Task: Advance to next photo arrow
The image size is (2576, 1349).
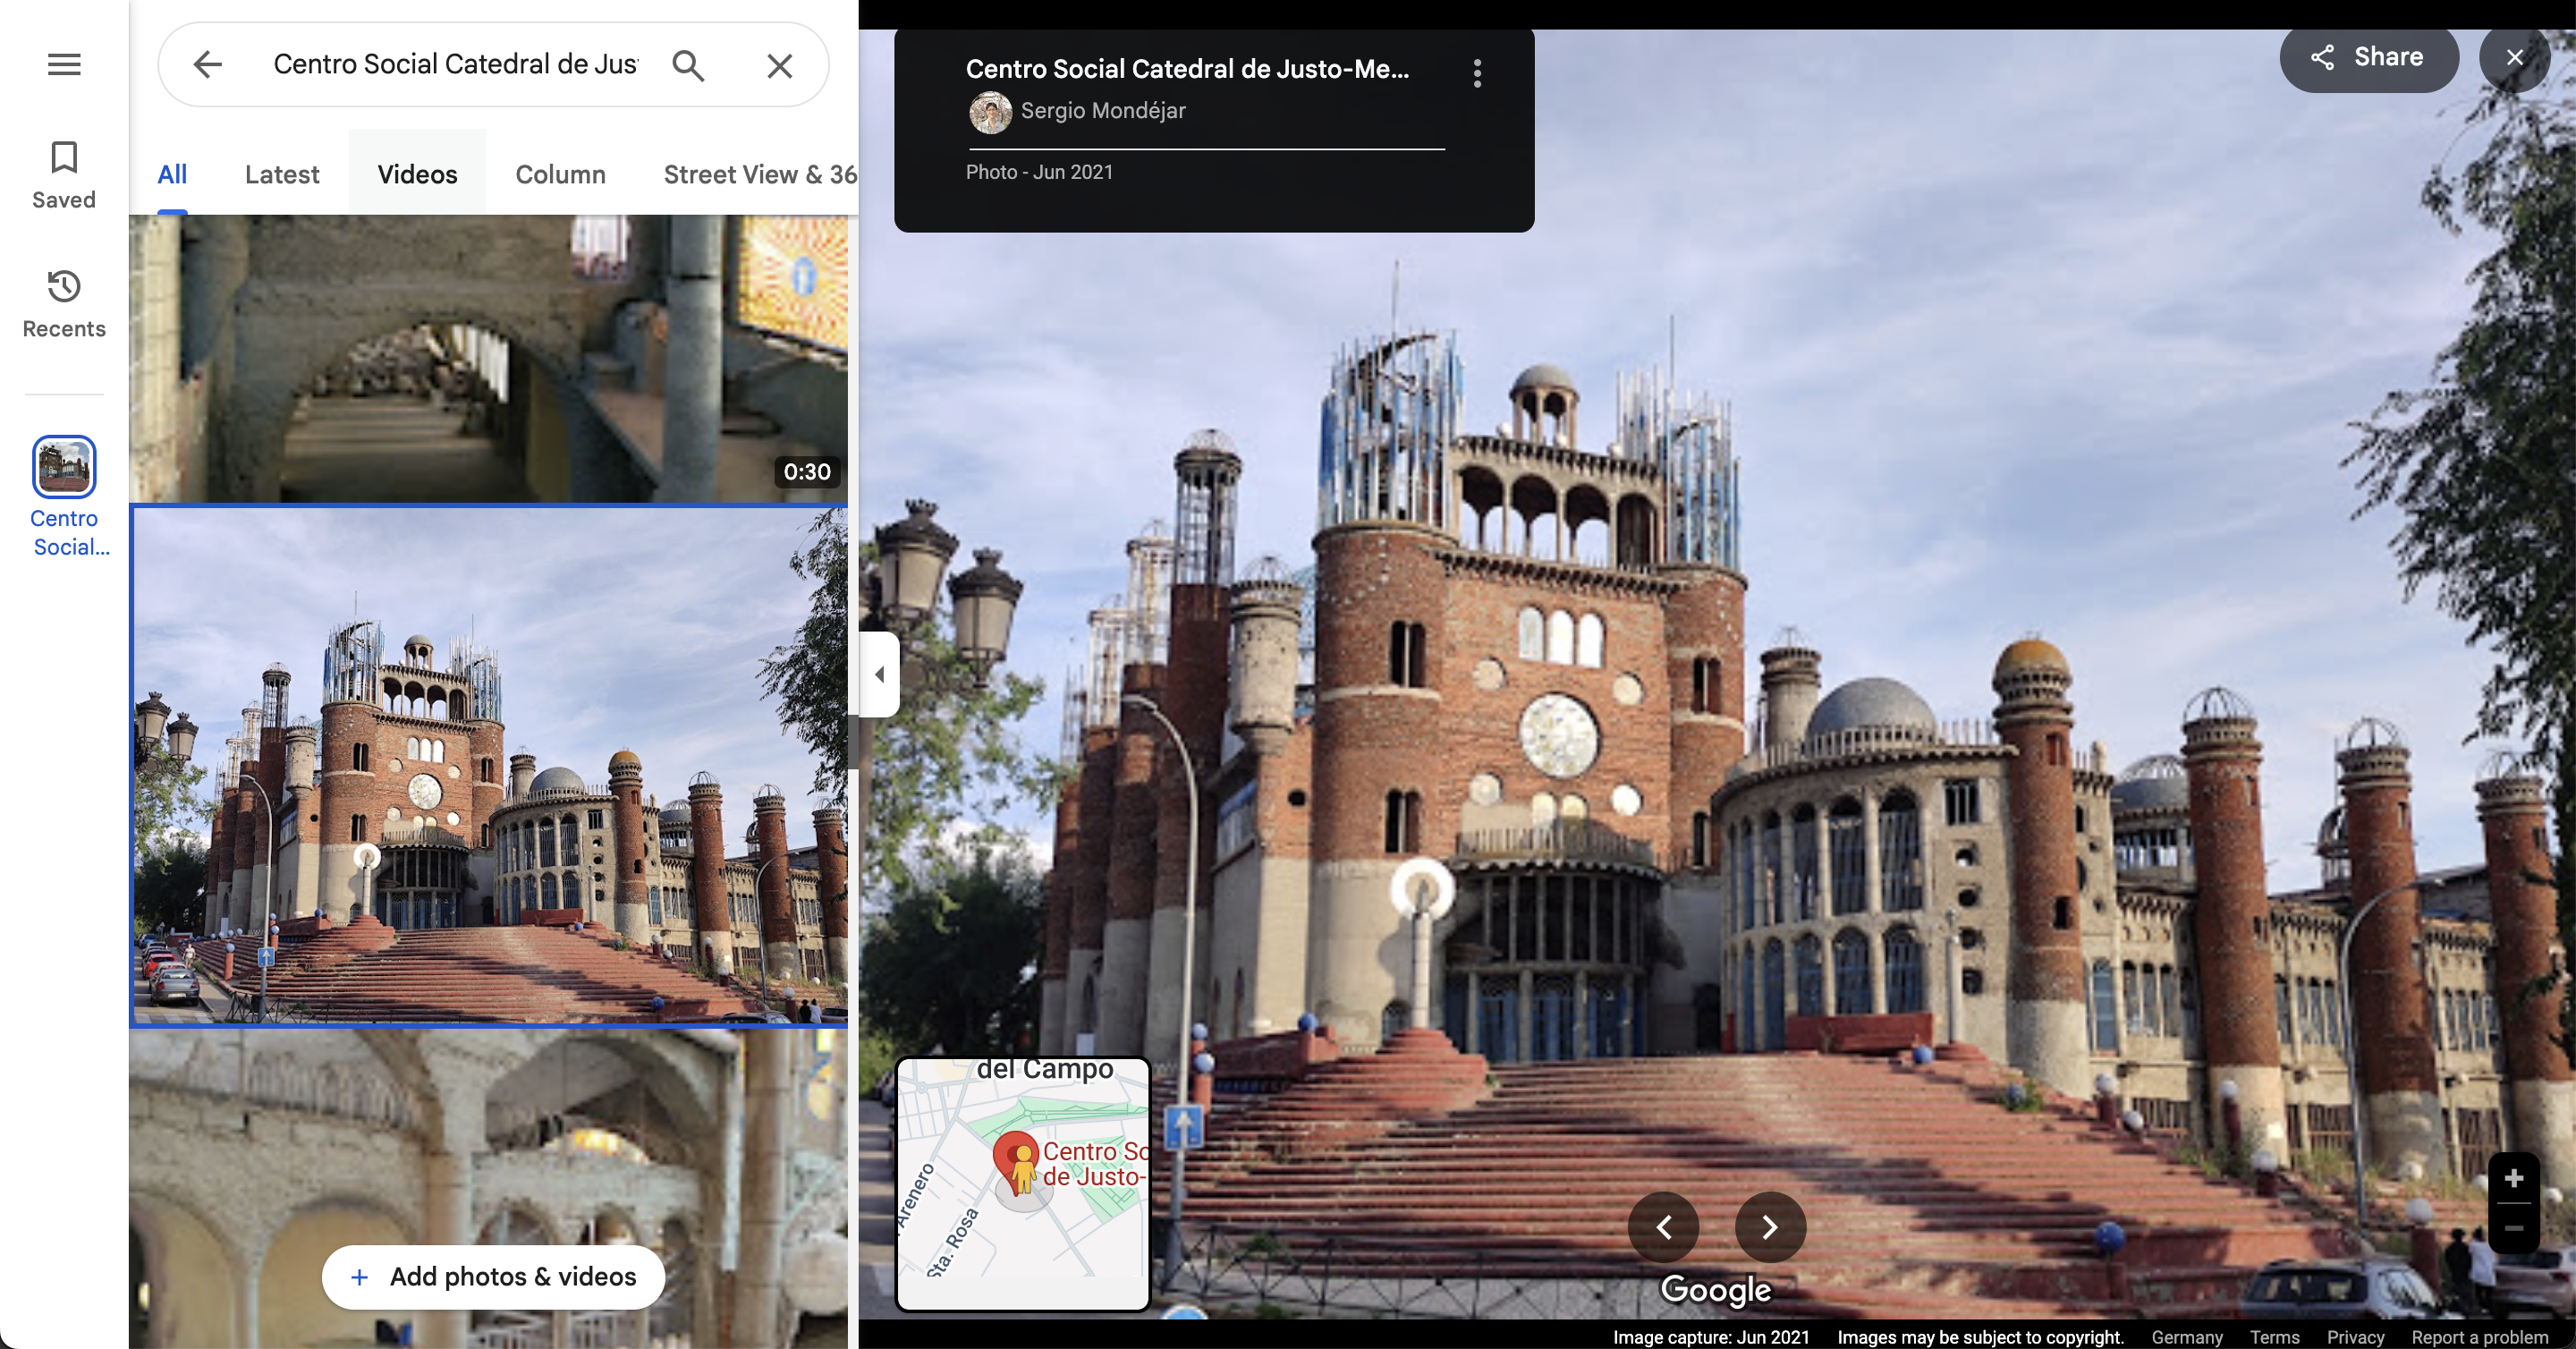Action: [x=1769, y=1227]
